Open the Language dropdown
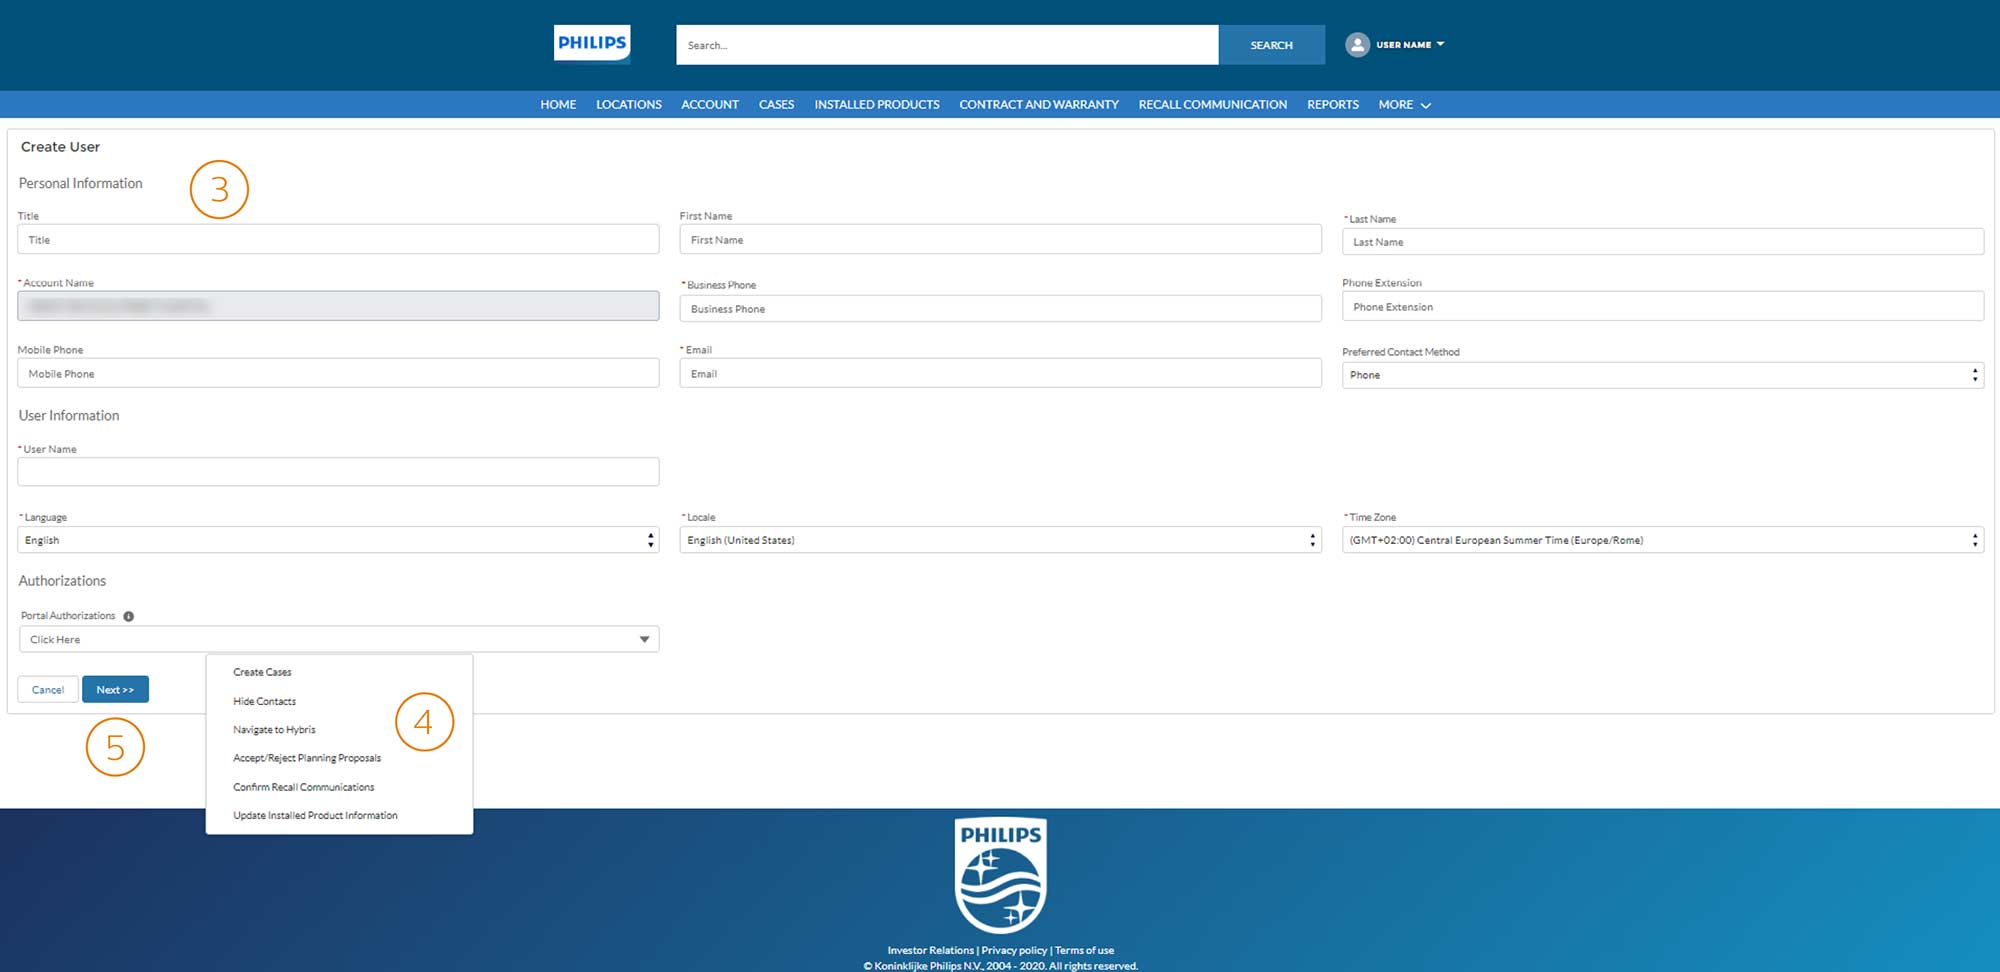The image size is (2000, 972). pyautogui.click(x=338, y=540)
